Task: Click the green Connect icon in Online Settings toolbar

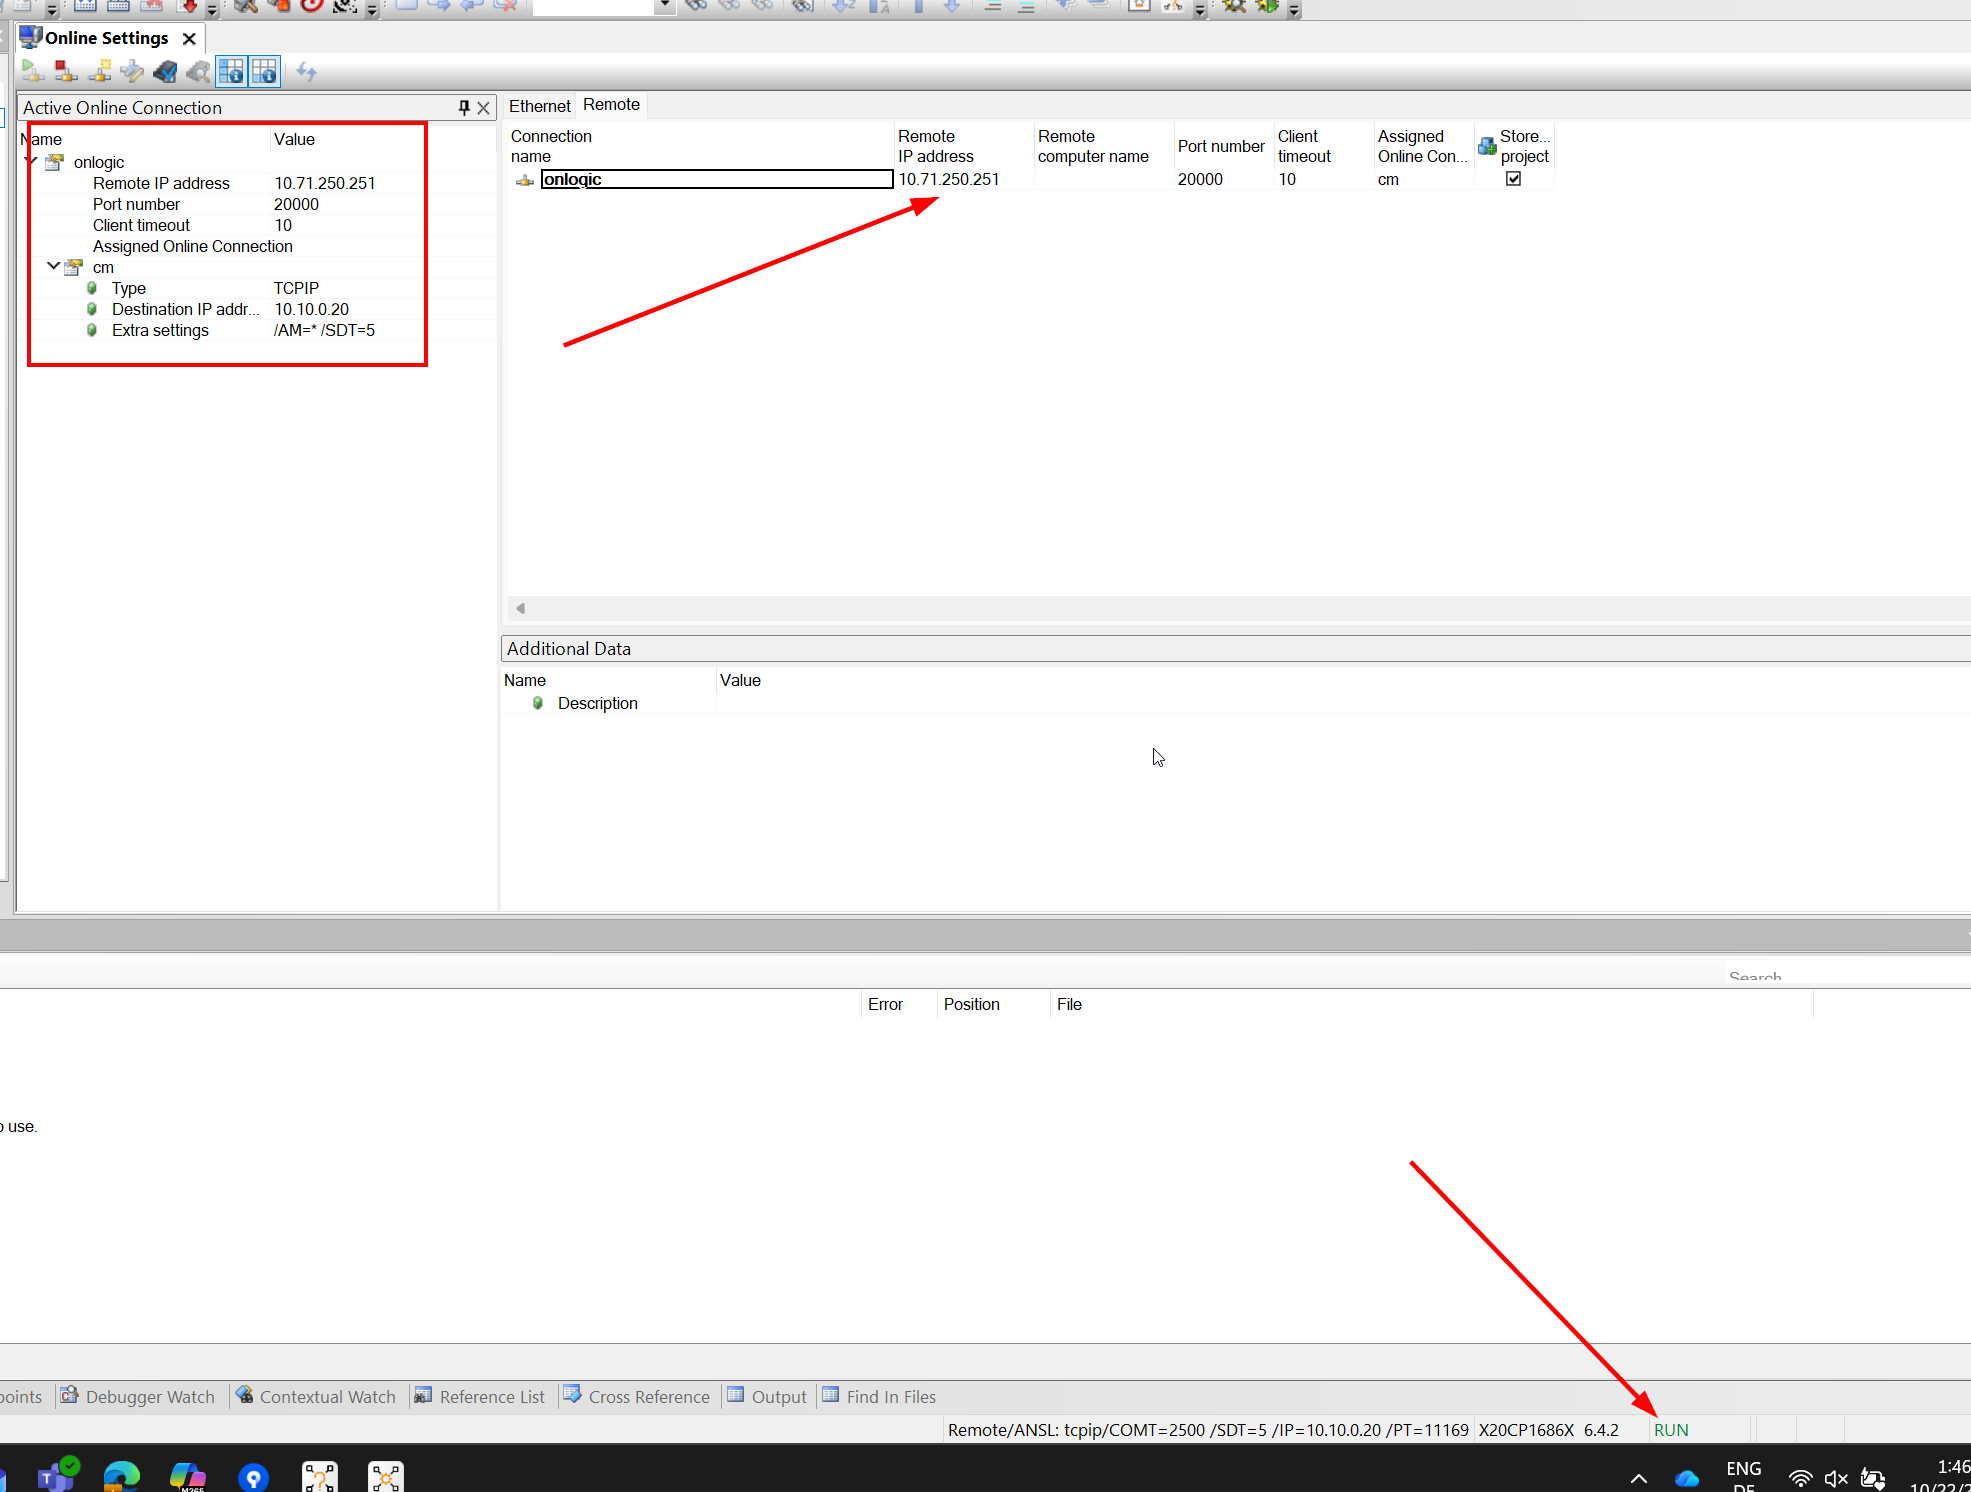Action: tap(32, 71)
